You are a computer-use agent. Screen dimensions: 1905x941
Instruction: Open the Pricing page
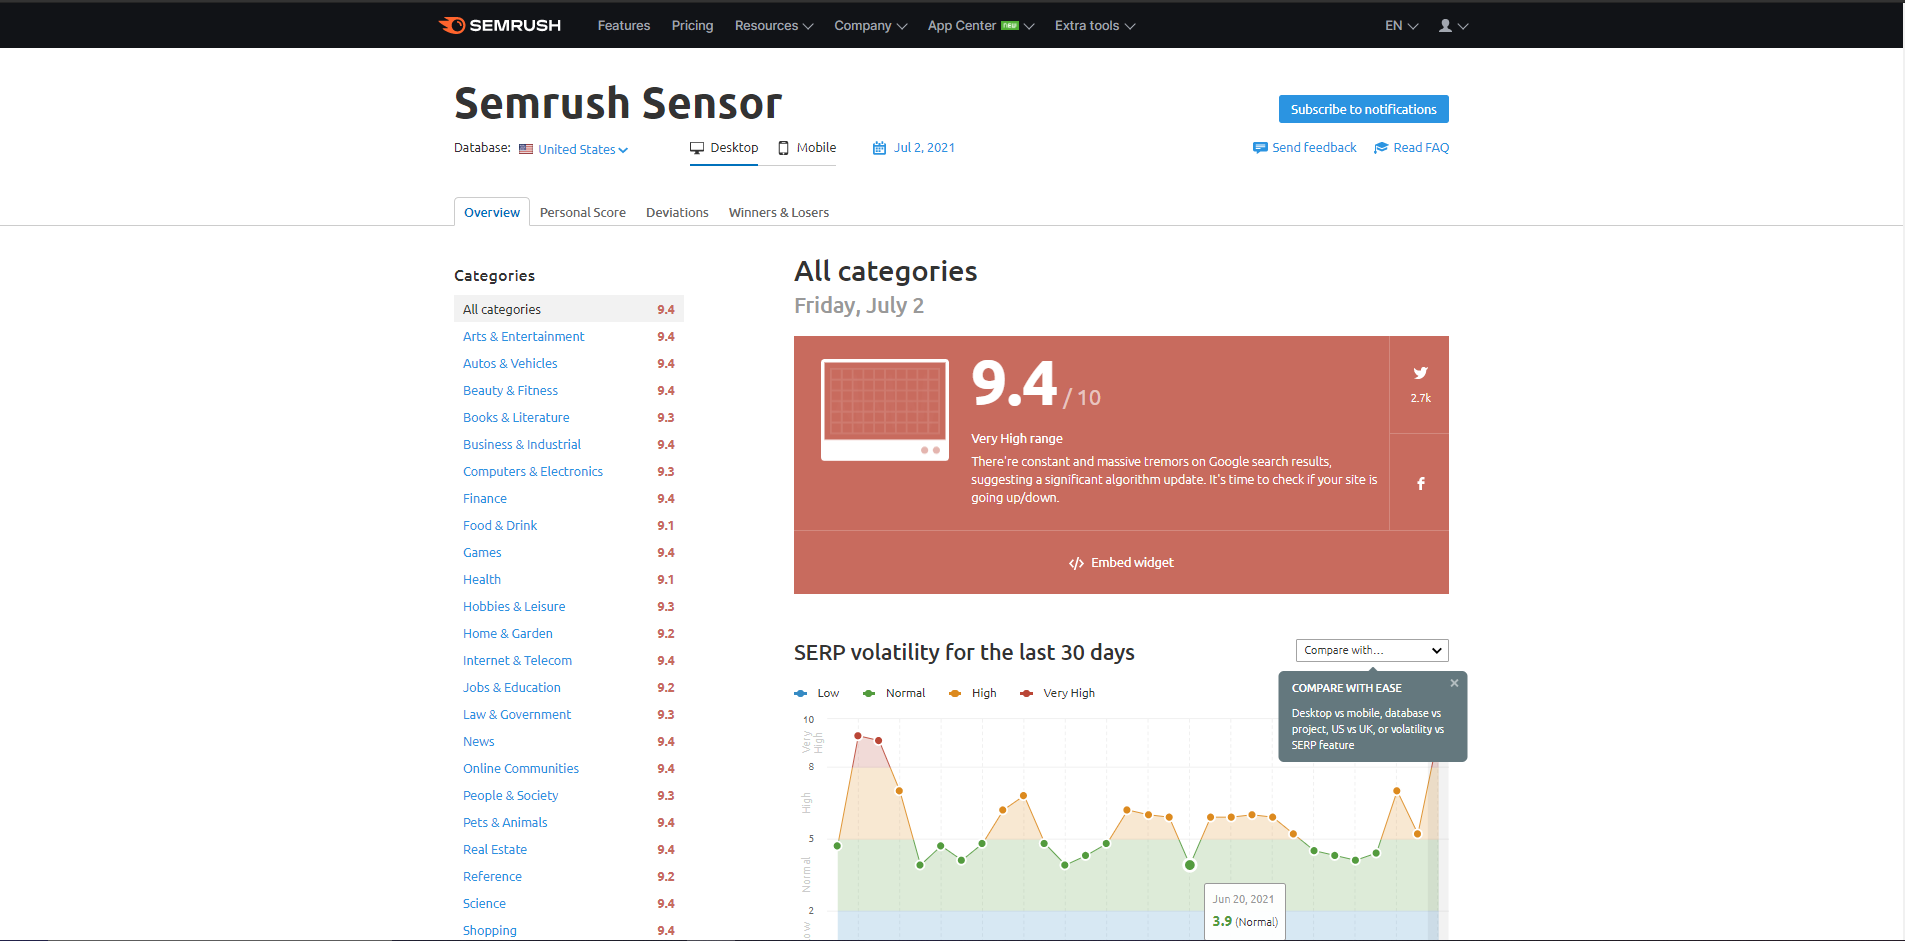pyautogui.click(x=692, y=26)
